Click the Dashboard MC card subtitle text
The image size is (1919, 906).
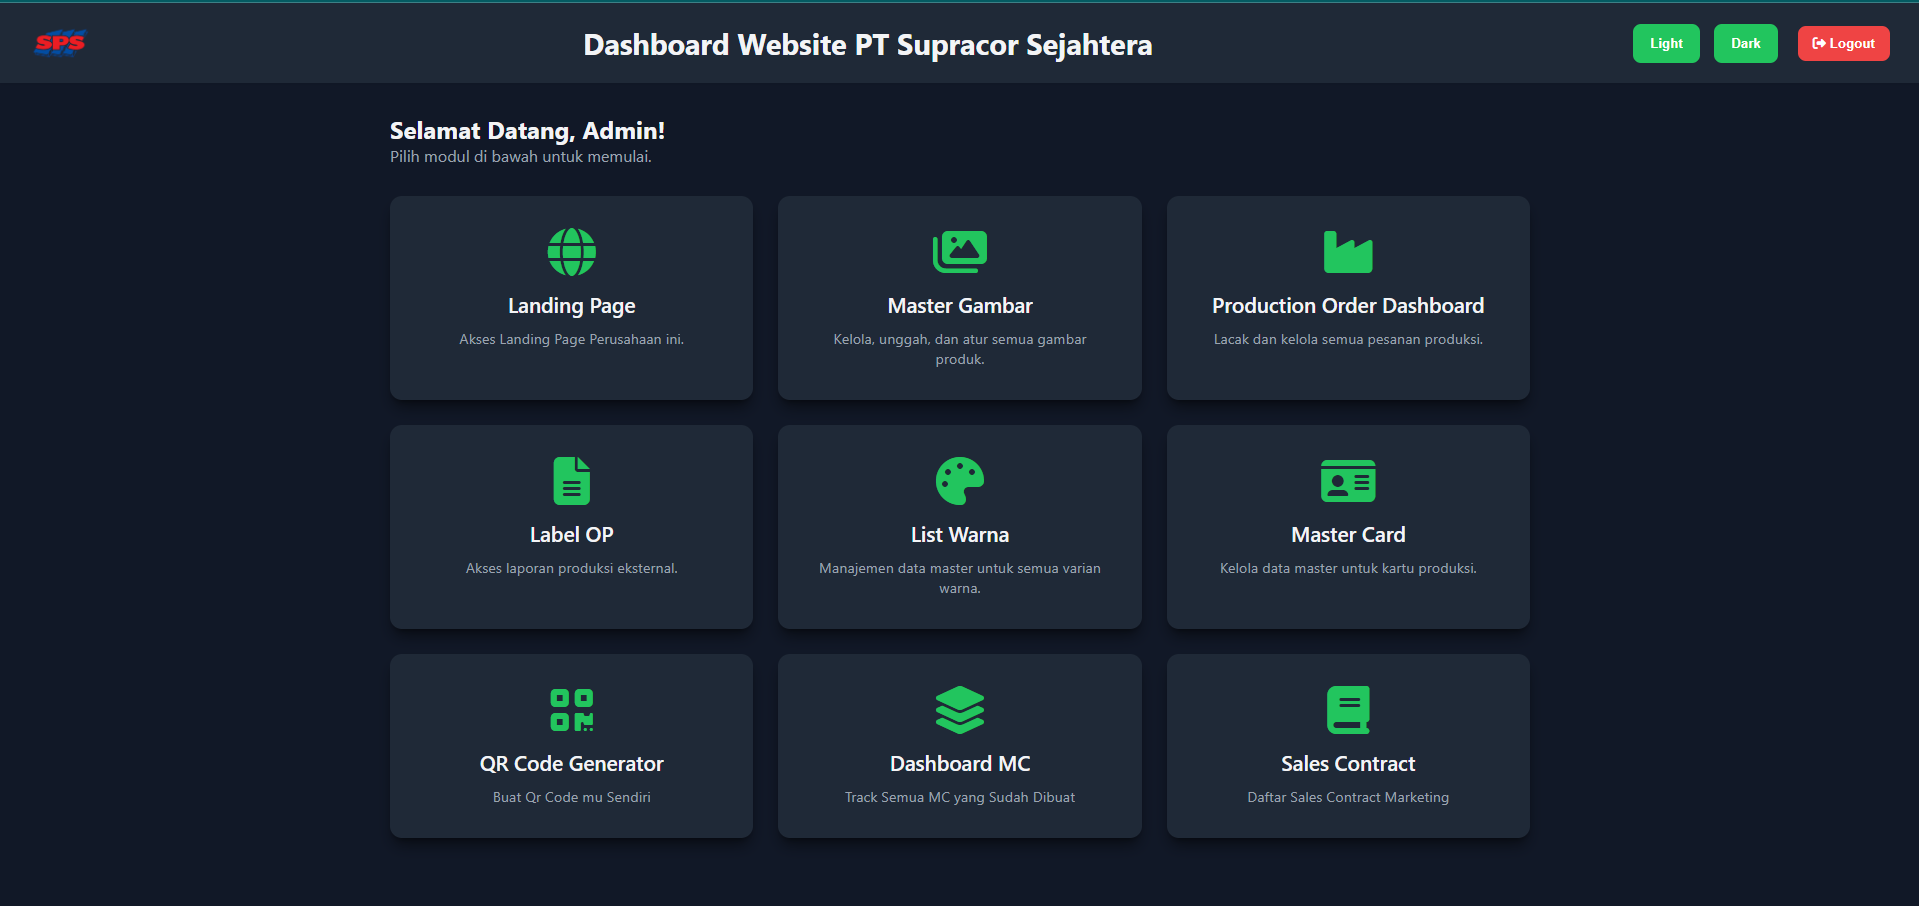(x=959, y=797)
